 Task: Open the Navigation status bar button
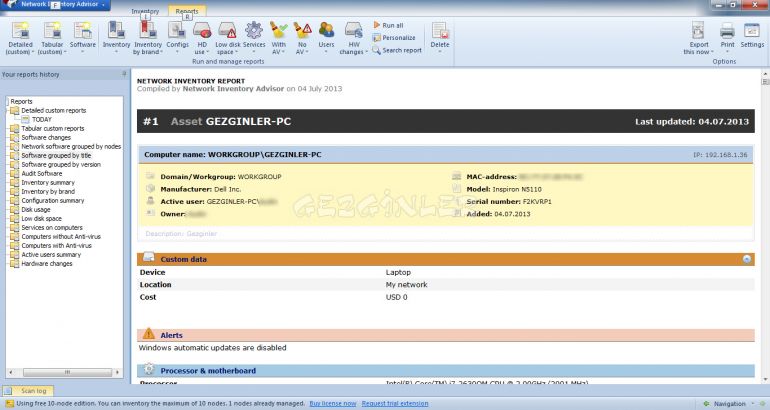(x=729, y=404)
